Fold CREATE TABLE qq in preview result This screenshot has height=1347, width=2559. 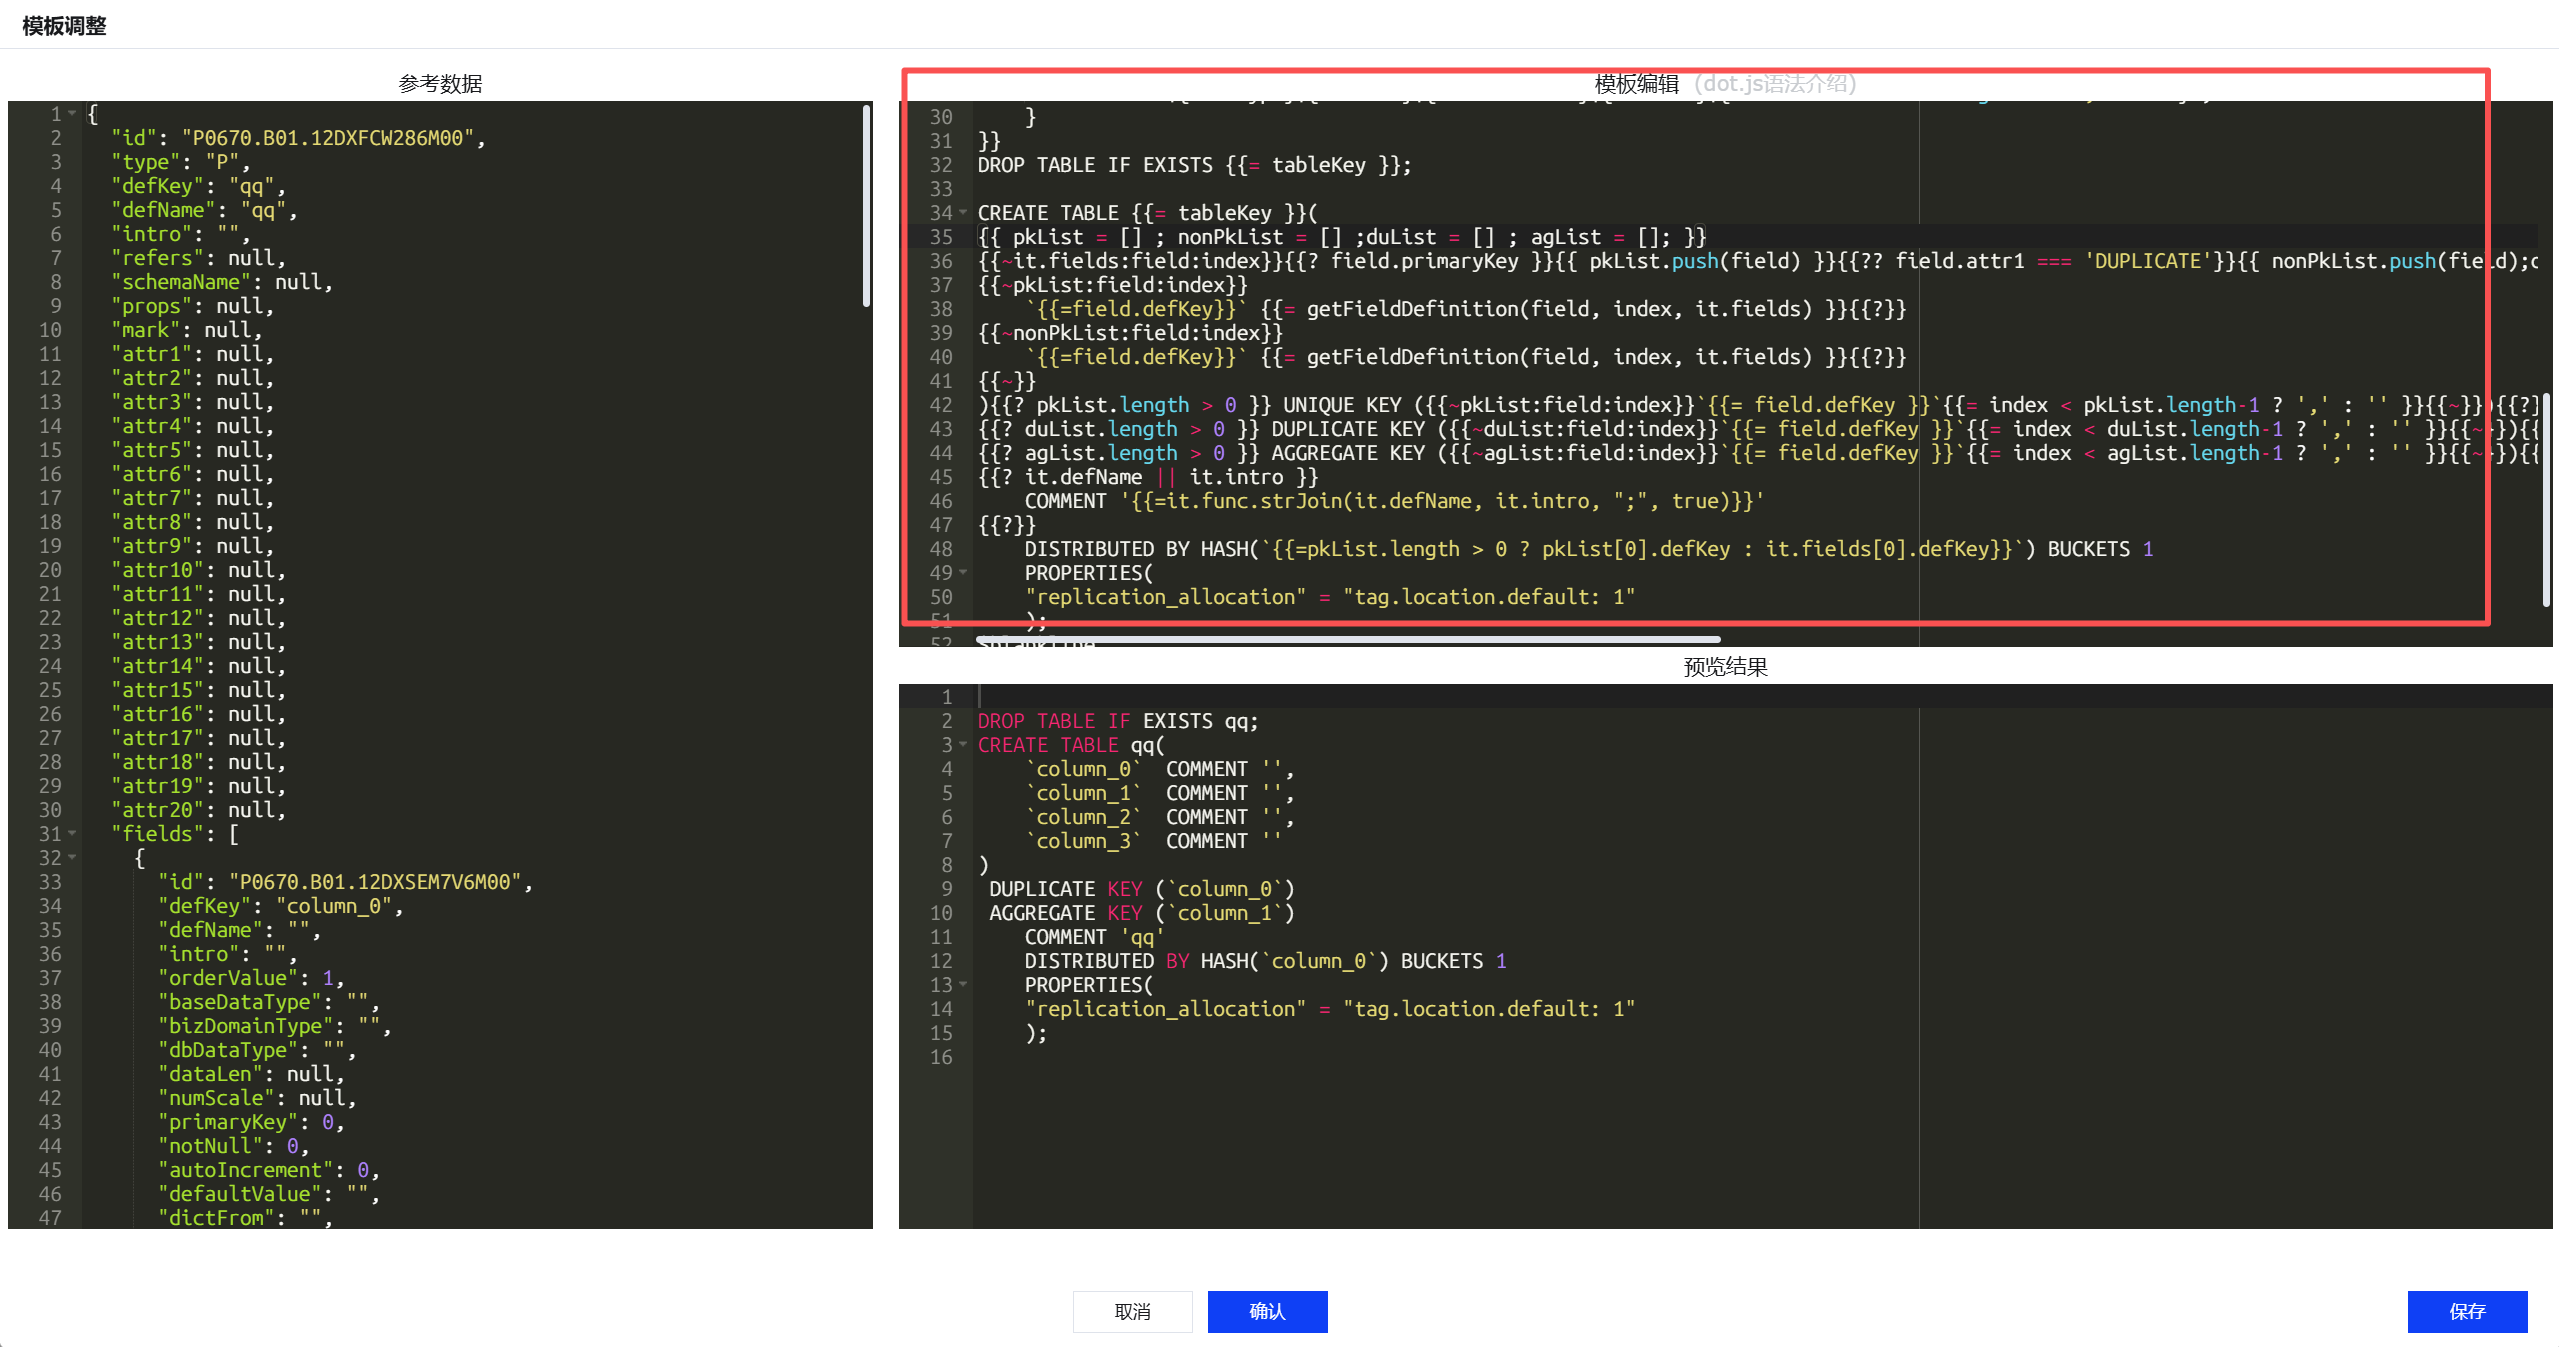click(x=963, y=745)
